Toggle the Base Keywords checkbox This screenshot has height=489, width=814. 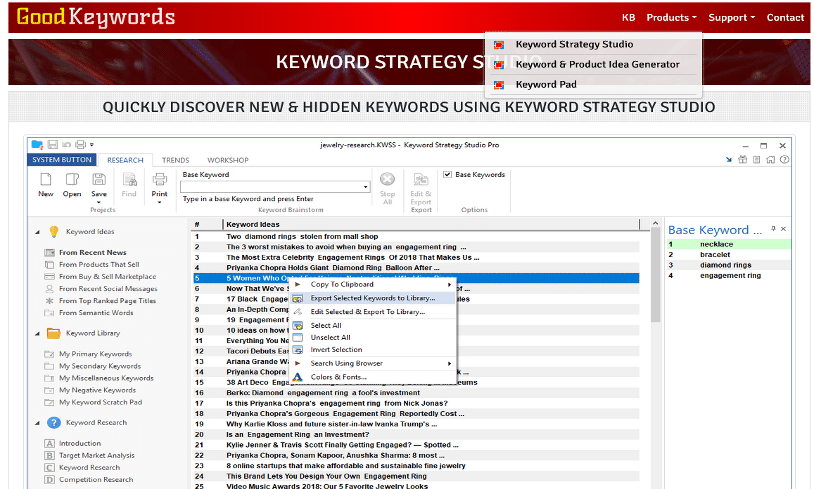pos(448,175)
